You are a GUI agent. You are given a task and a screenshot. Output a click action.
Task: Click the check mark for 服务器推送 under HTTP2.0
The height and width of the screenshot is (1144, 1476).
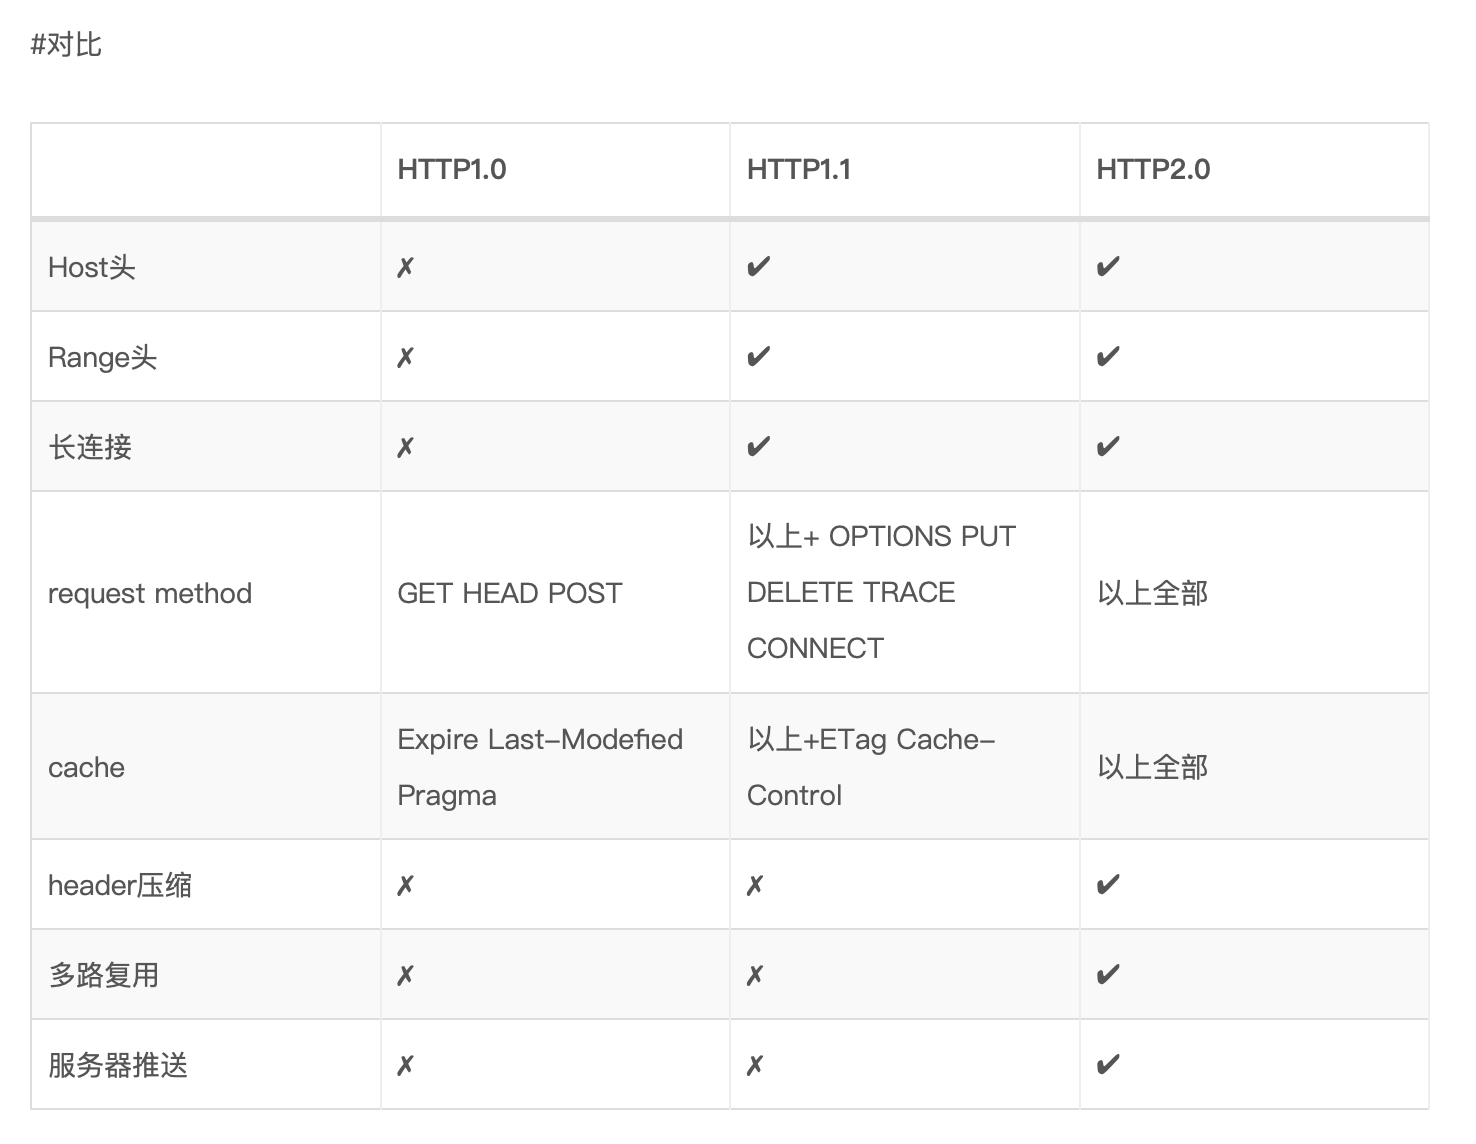click(1107, 1065)
